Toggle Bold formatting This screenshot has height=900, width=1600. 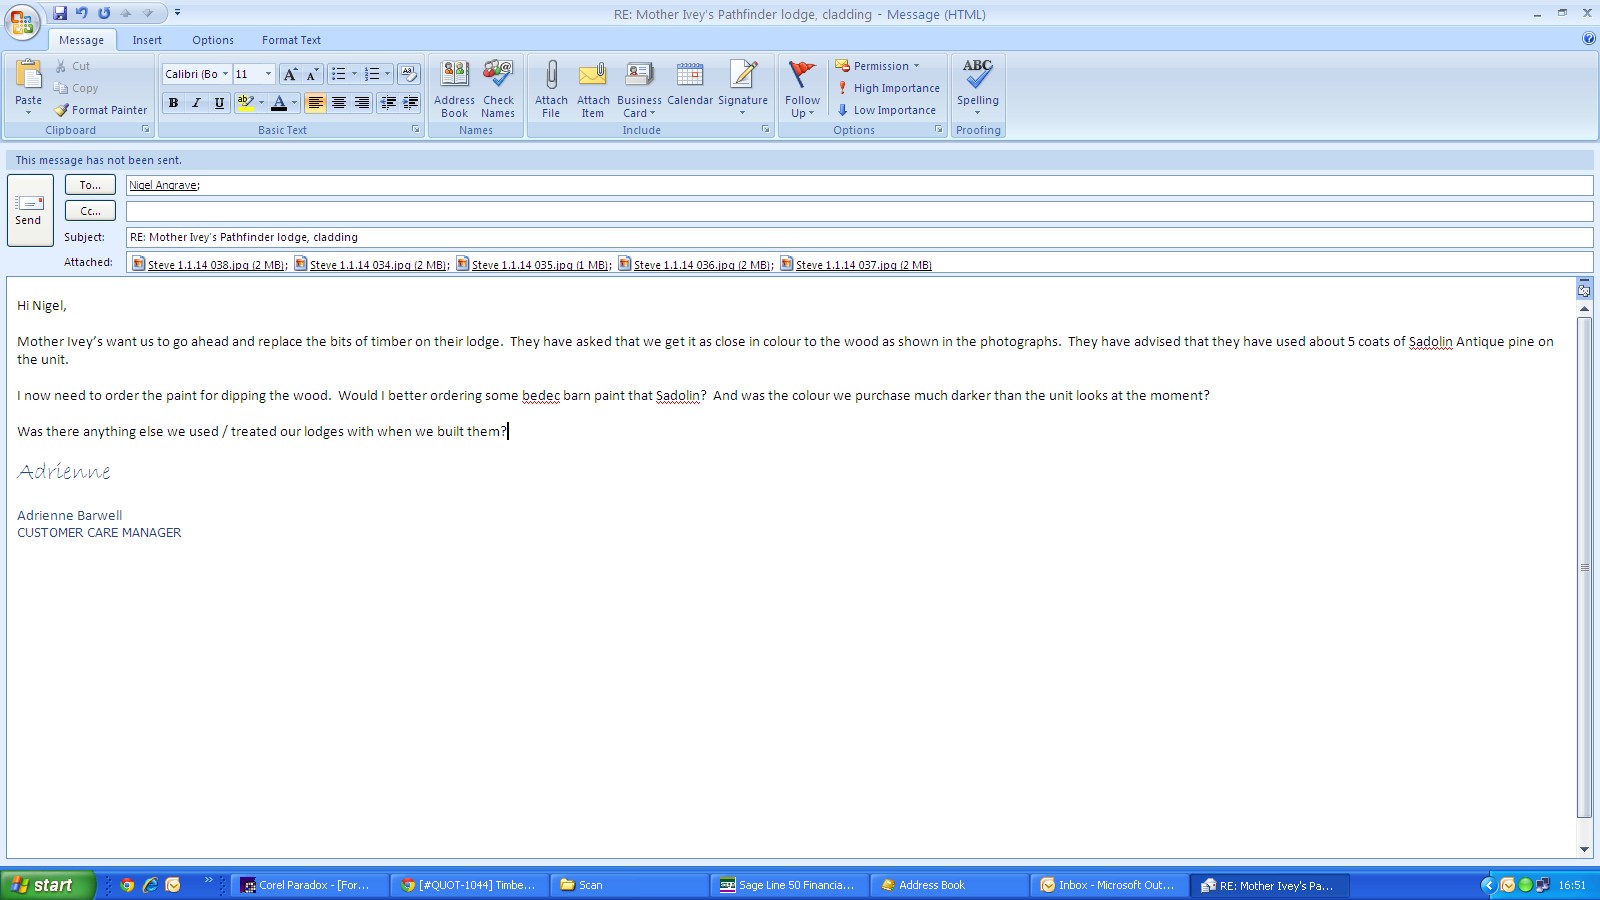(x=174, y=103)
